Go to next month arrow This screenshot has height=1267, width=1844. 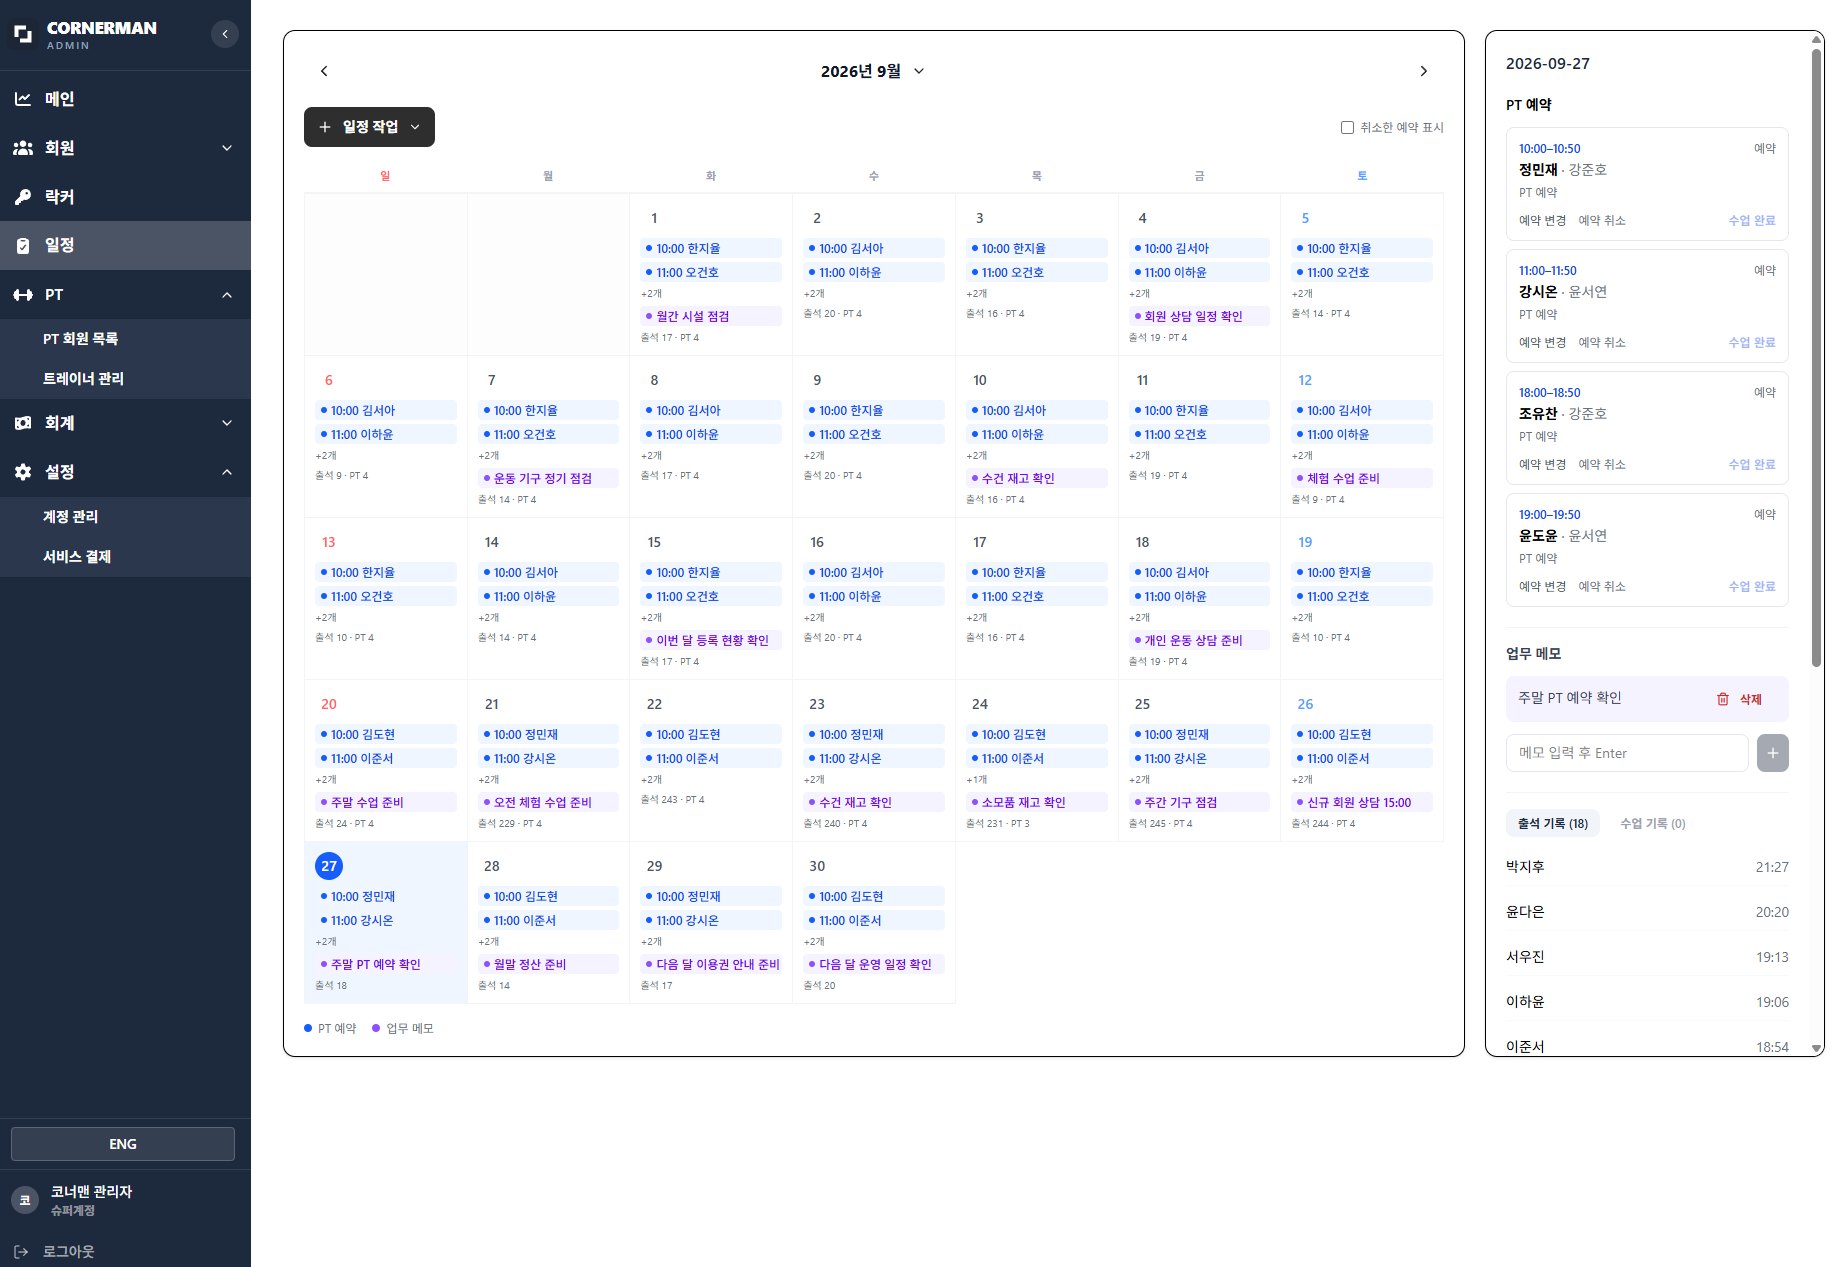coord(1424,71)
